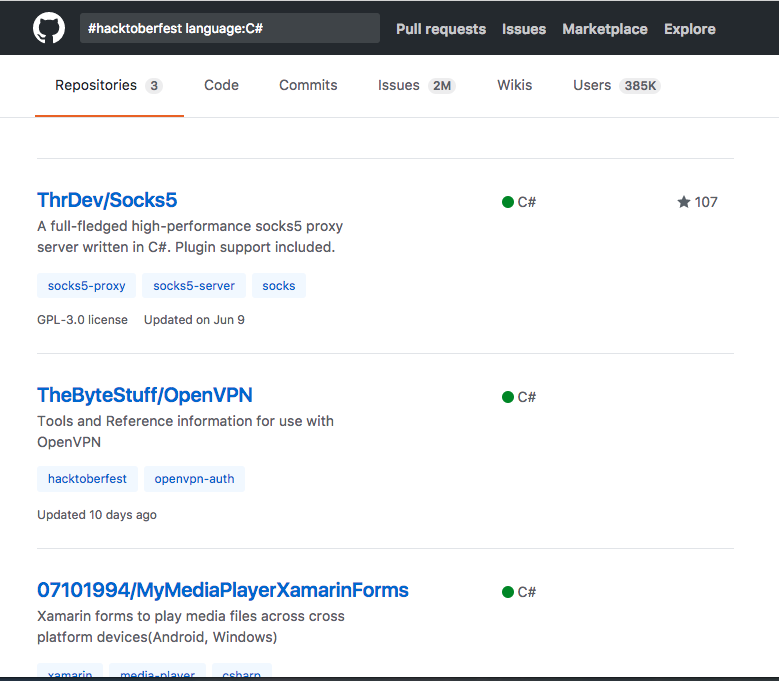Click 'GPL-3.0 license' text
This screenshot has width=779, height=681.
[x=82, y=320]
